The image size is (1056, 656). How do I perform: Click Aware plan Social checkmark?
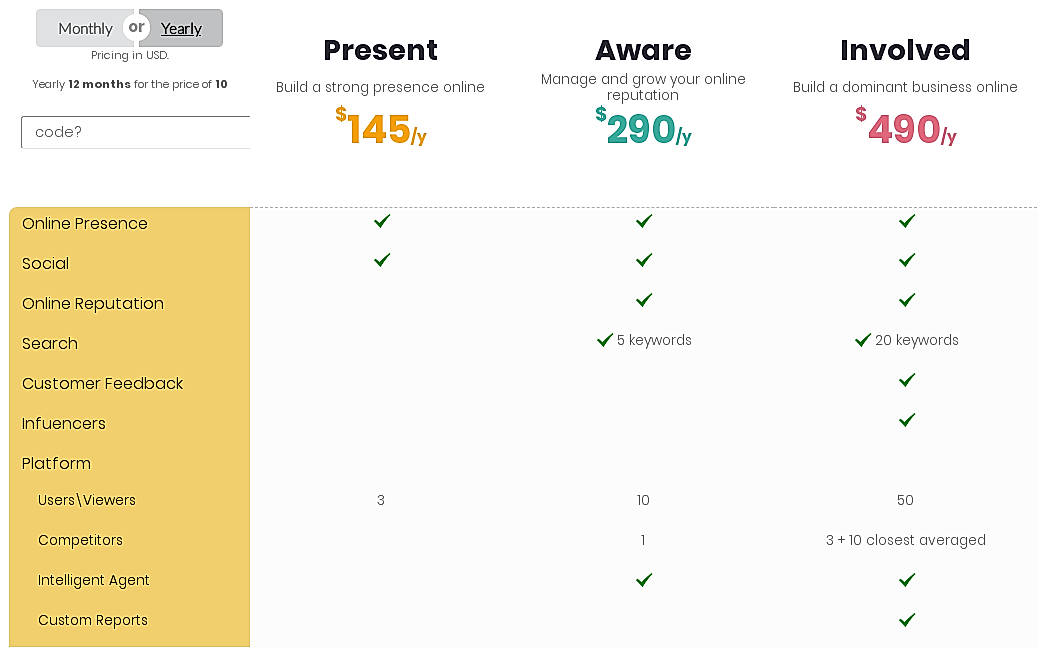click(644, 260)
